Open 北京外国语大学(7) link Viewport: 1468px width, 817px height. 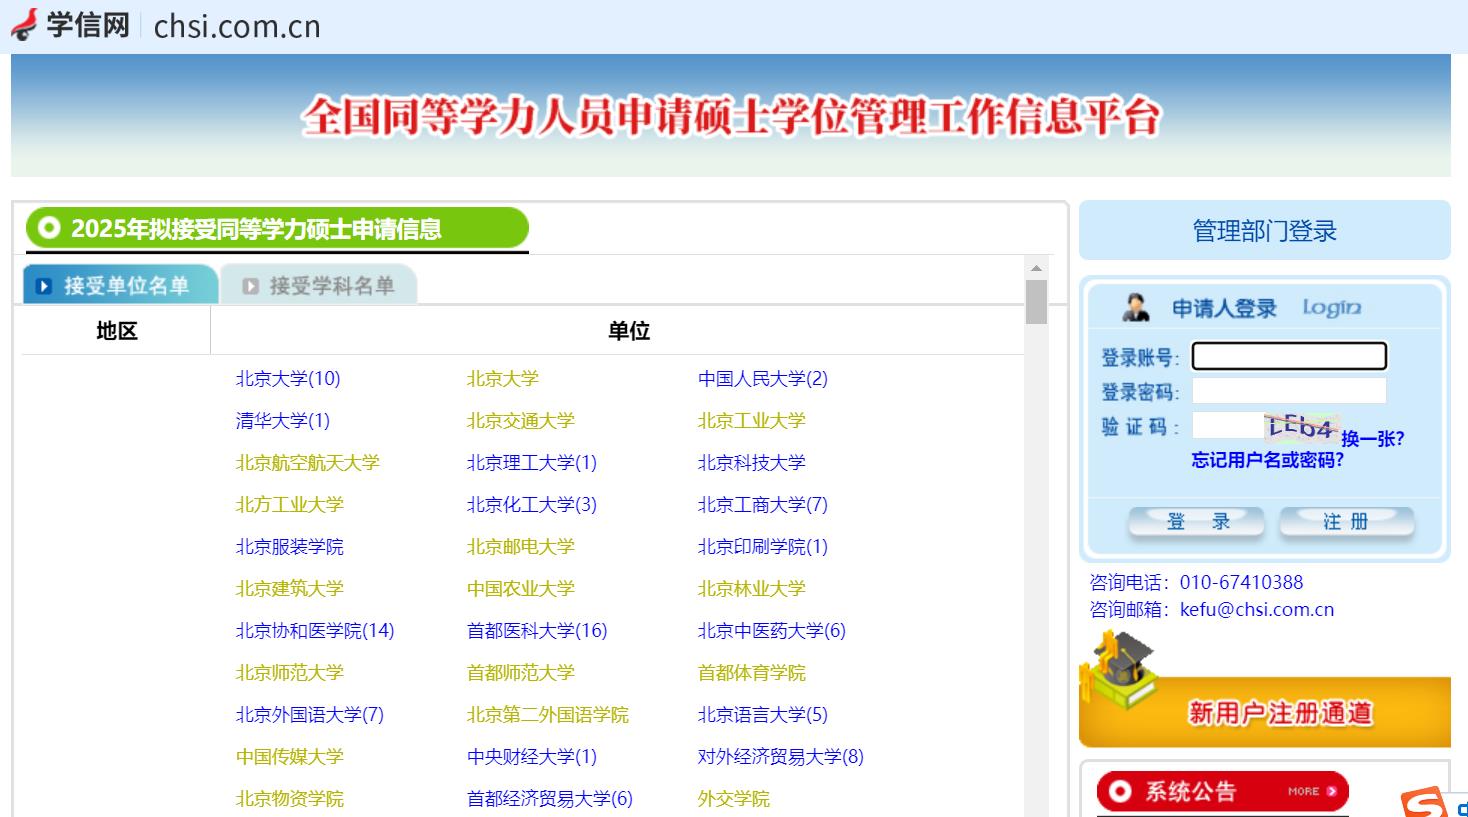coord(310,715)
